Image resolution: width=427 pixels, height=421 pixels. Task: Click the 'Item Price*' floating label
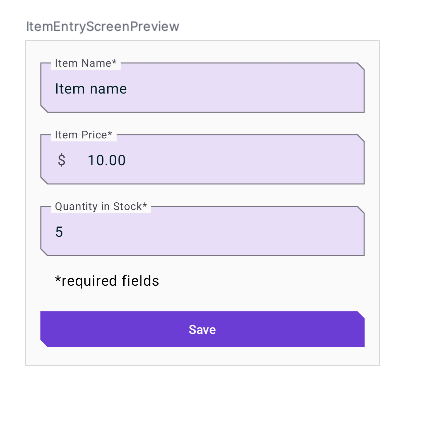pyautogui.click(x=84, y=135)
